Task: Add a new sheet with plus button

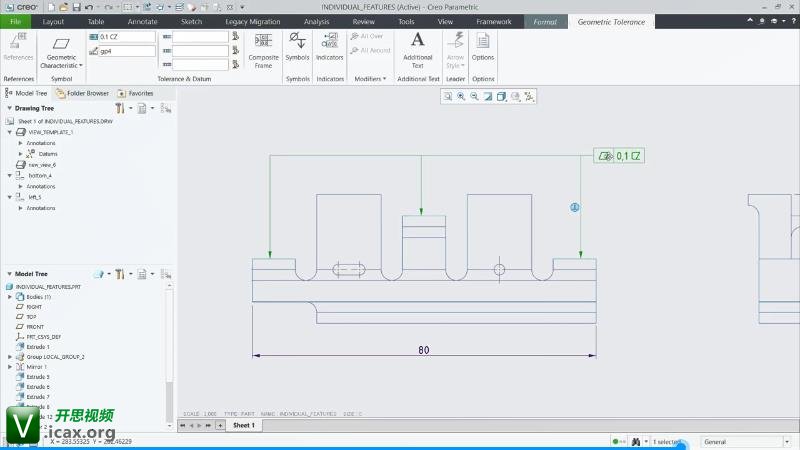Action: (220, 425)
